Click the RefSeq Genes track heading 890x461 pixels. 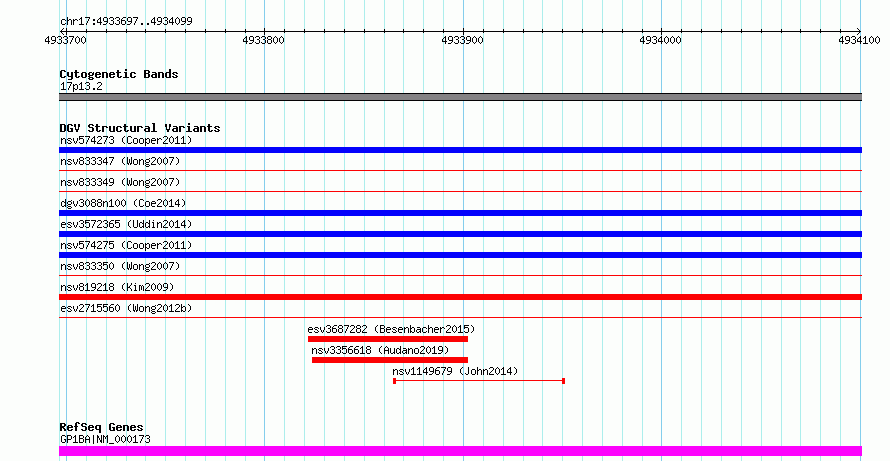[101, 427]
